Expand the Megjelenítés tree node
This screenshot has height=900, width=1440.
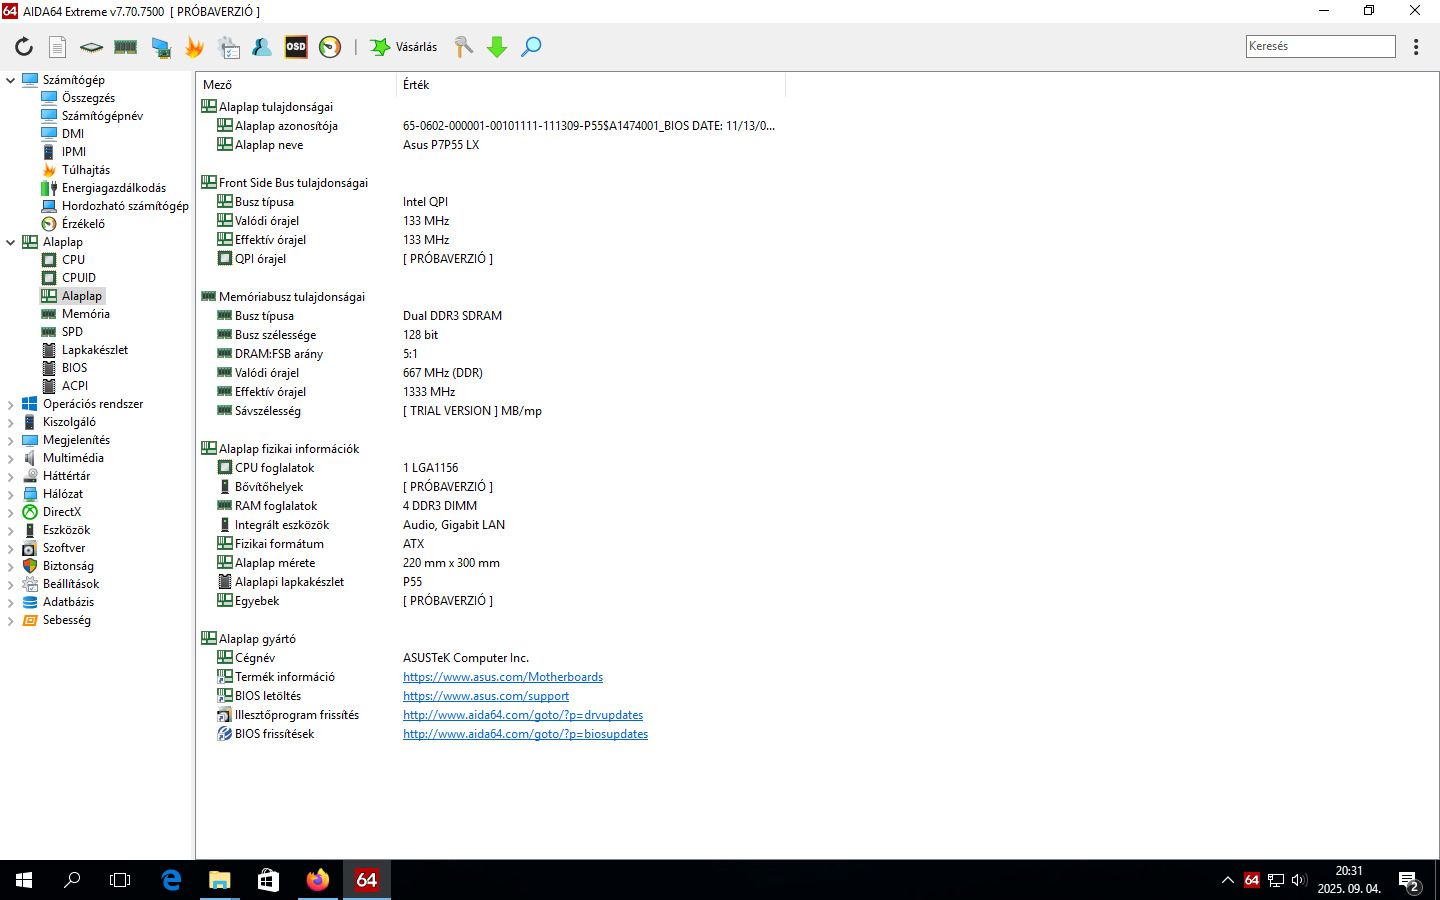[11, 440]
